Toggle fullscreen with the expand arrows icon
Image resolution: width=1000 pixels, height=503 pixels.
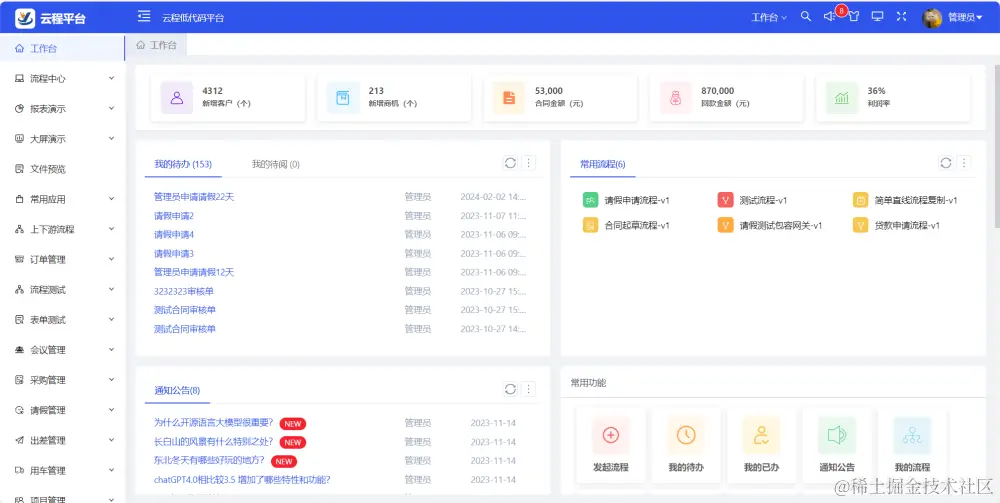(x=901, y=17)
